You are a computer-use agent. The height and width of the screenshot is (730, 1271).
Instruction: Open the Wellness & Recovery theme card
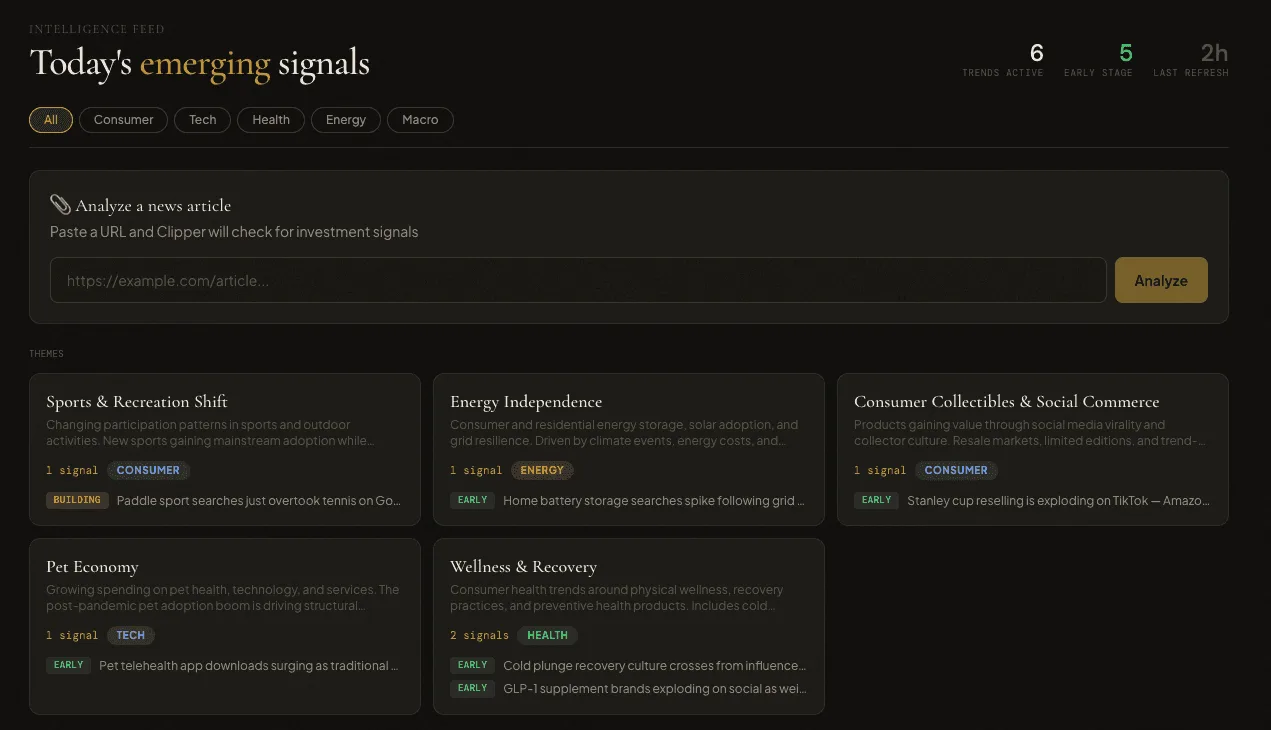[x=629, y=627]
